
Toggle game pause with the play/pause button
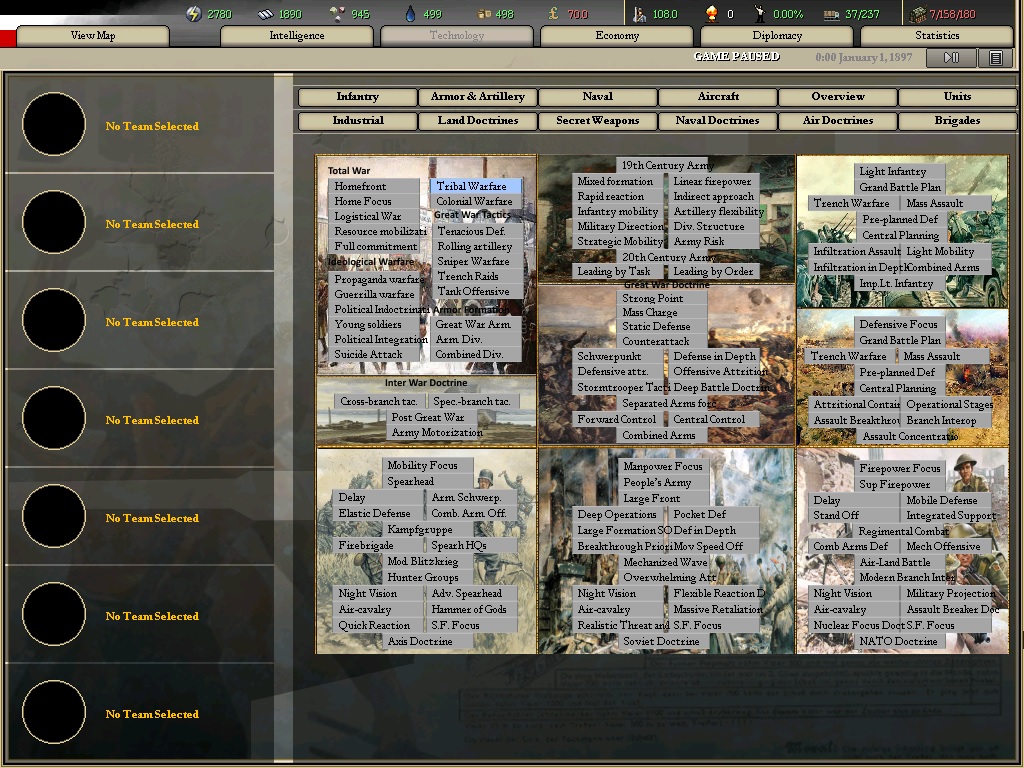coord(951,58)
